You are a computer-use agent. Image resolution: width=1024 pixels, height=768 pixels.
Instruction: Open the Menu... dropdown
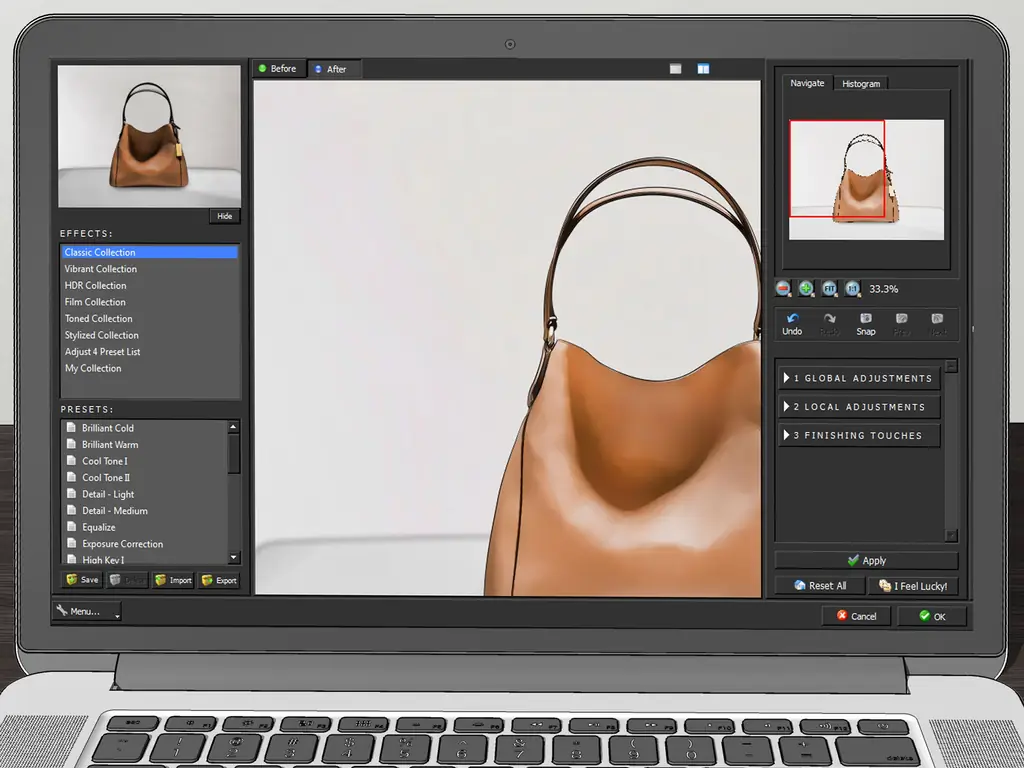[x=87, y=611]
